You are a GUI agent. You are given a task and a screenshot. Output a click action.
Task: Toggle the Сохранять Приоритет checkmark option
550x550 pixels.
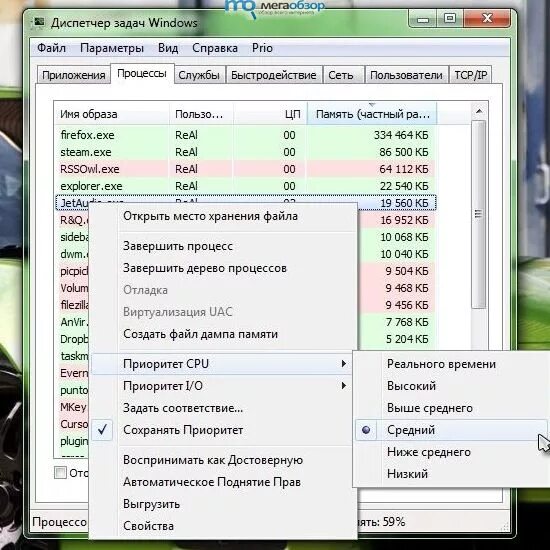[x=222, y=430]
